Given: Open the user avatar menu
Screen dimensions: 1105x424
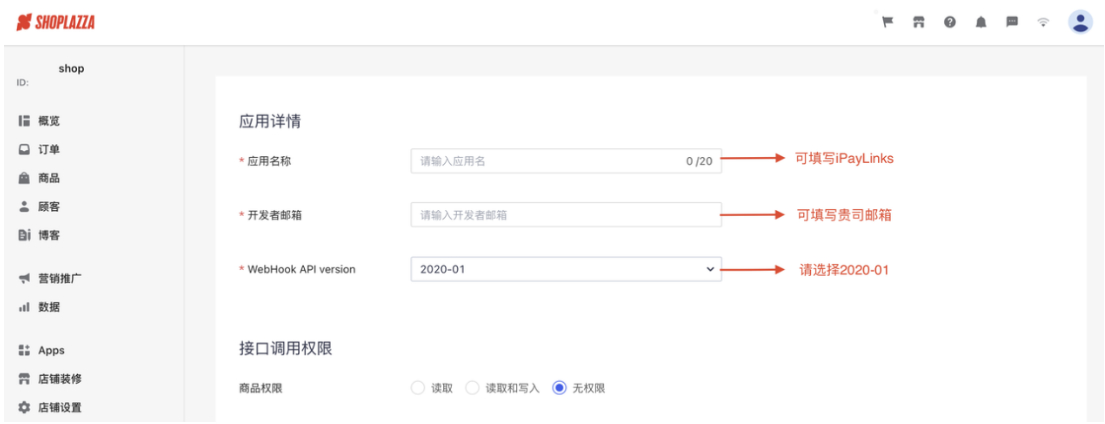Looking at the screenshot, I should click(1080, 22).
